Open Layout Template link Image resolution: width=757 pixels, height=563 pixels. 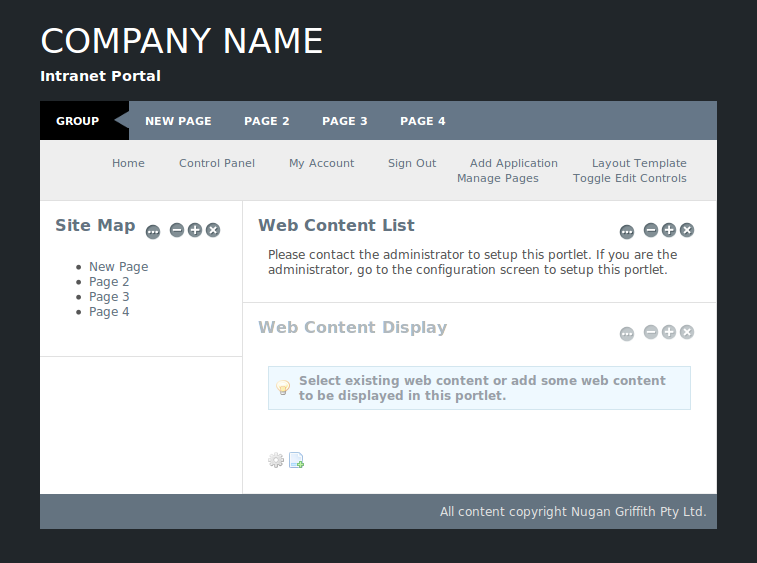coord(639,163)
